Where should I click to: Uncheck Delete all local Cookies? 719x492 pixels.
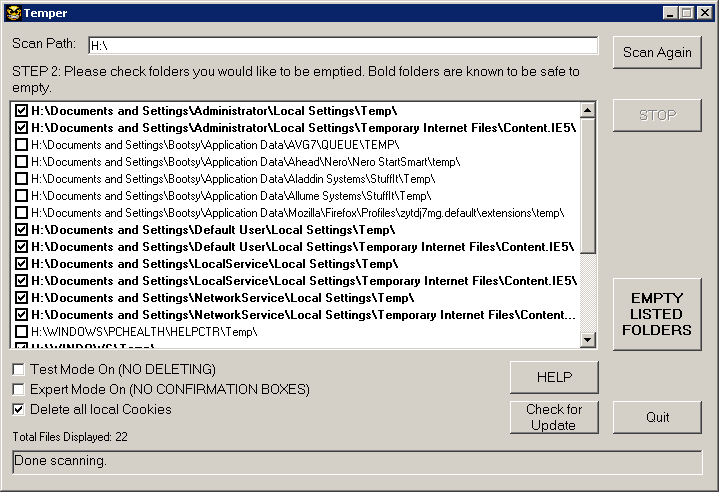pyautogui.click(x=19, y=409)
